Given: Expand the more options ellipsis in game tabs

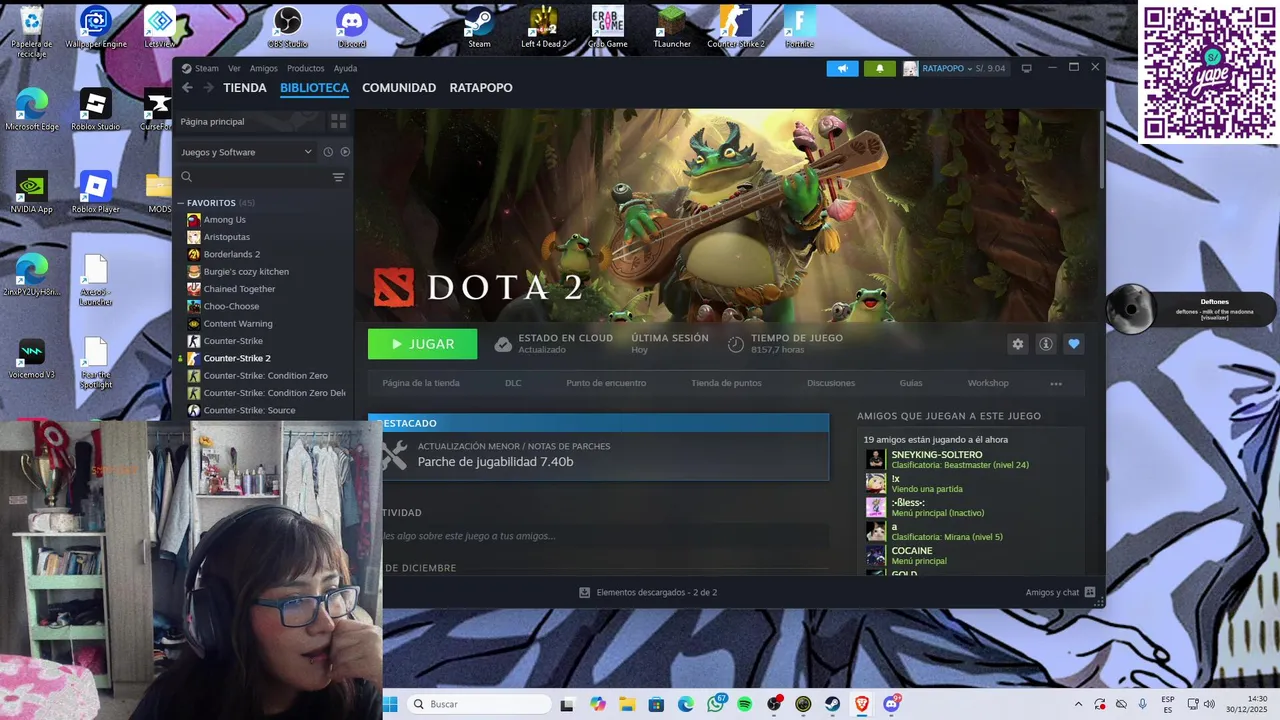Looking at the screenshot, I should 1056,383.
